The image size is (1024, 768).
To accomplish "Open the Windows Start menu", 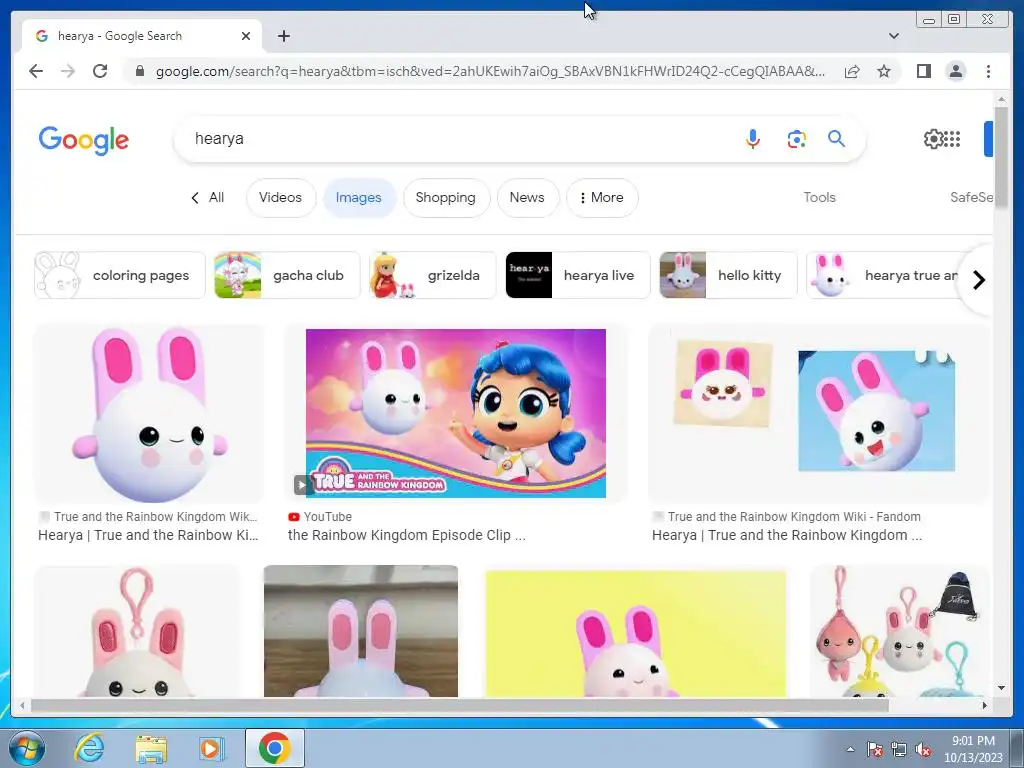I will [x=26, y=748].
